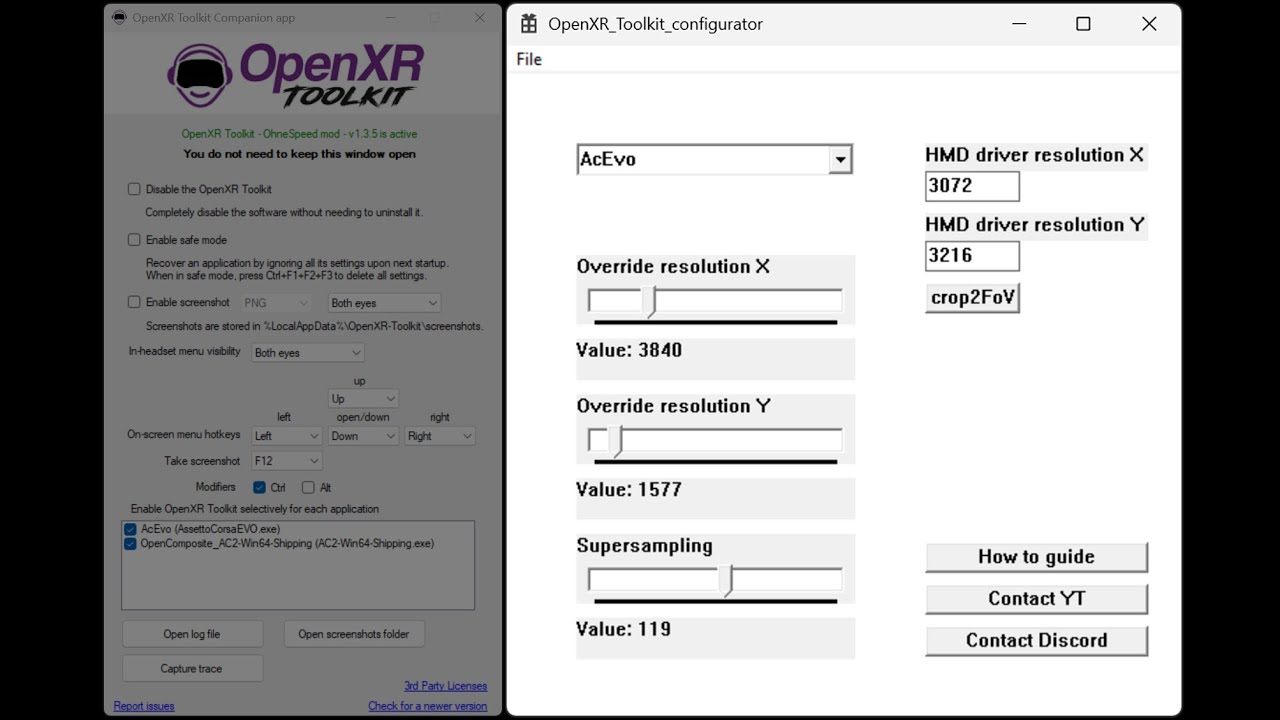This screenshot has height=720, width=1280.
Task: Open the How to guide button
Action: (1036, 557)
